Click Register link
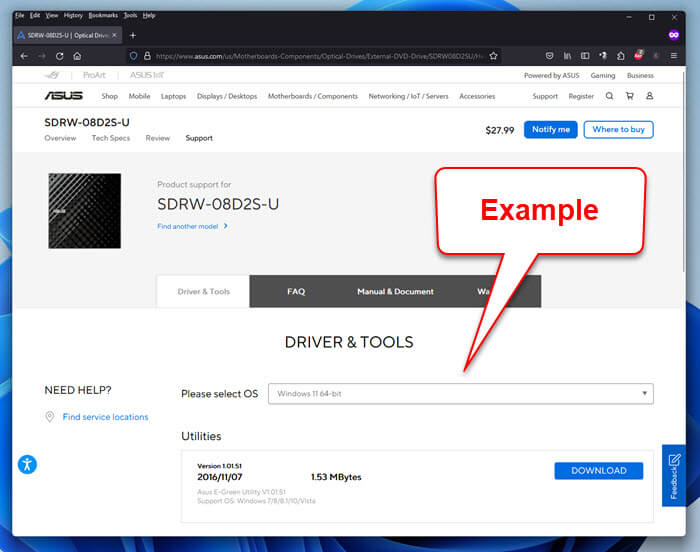The image size is (700, 552). coord(581,96)
